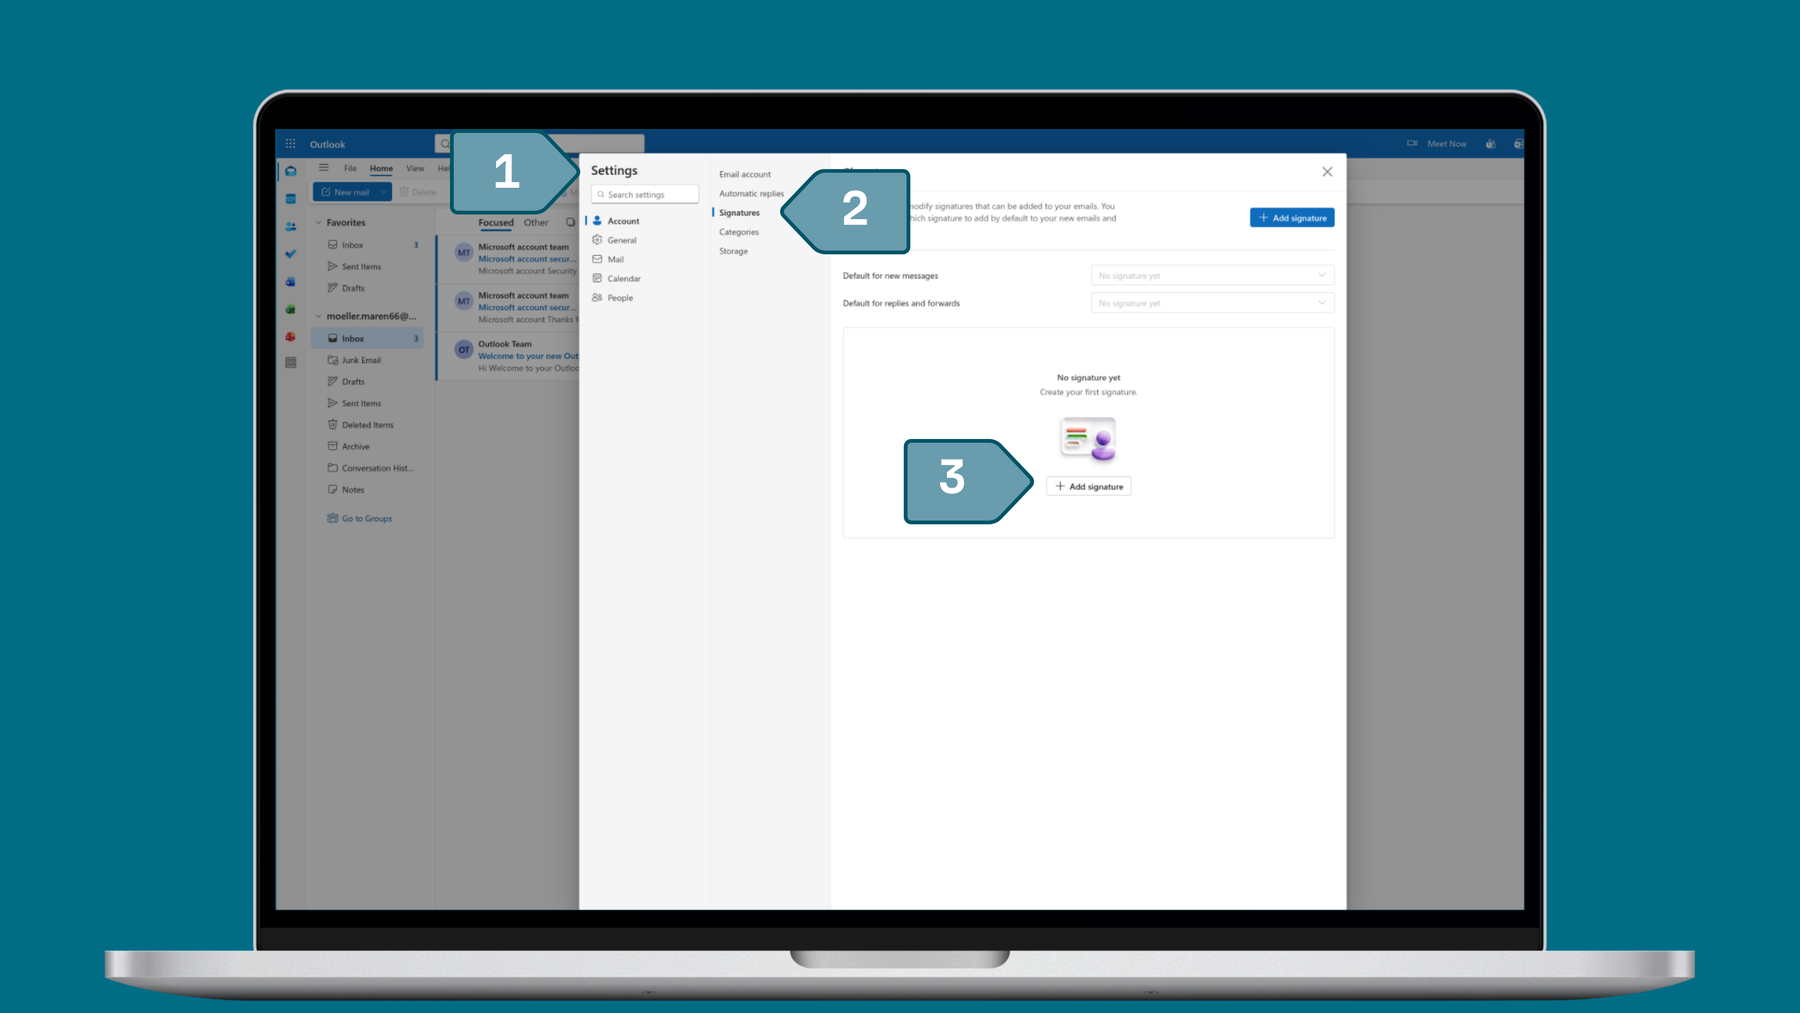Viewport: 1800px width, 1013px height.
Task: Switch to the Other inbox tab
Action: (536, 222)
